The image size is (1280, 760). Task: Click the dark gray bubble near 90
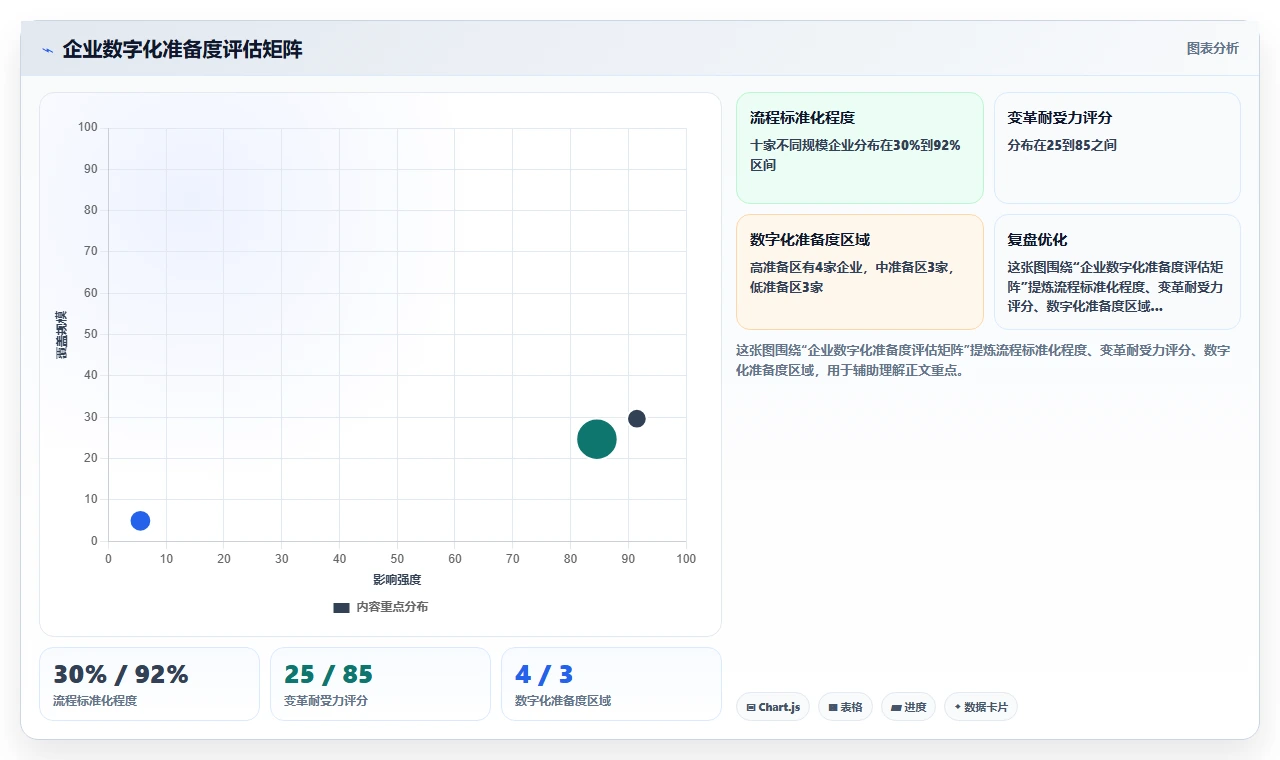coord(636,418)
